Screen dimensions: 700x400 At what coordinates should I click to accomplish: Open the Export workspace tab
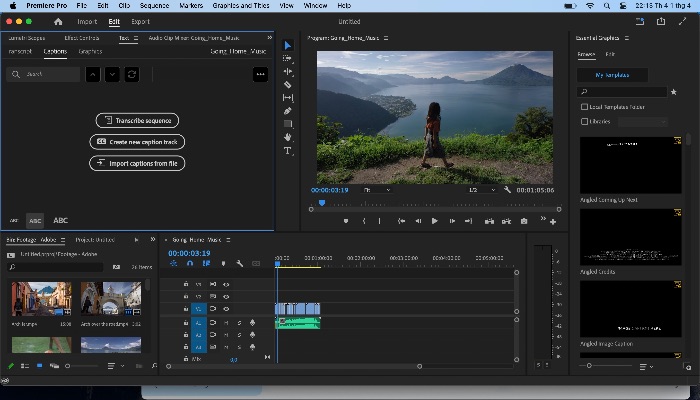(140, 21)
